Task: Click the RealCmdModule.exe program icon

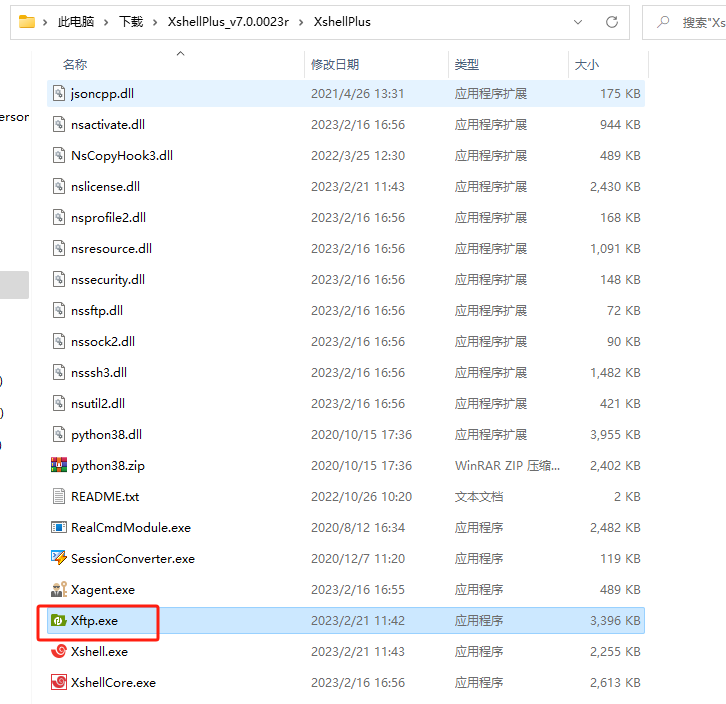Action: pos(59,527)
